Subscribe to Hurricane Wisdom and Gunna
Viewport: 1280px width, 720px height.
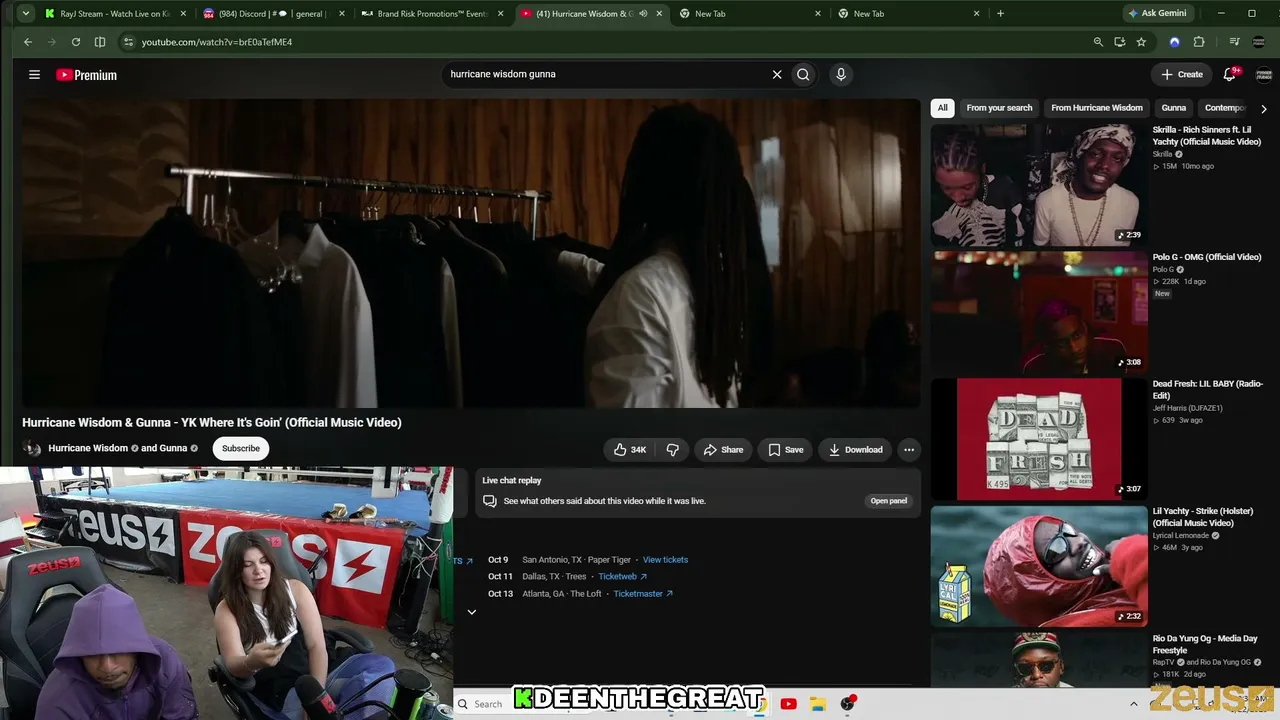tap(241, 448)
